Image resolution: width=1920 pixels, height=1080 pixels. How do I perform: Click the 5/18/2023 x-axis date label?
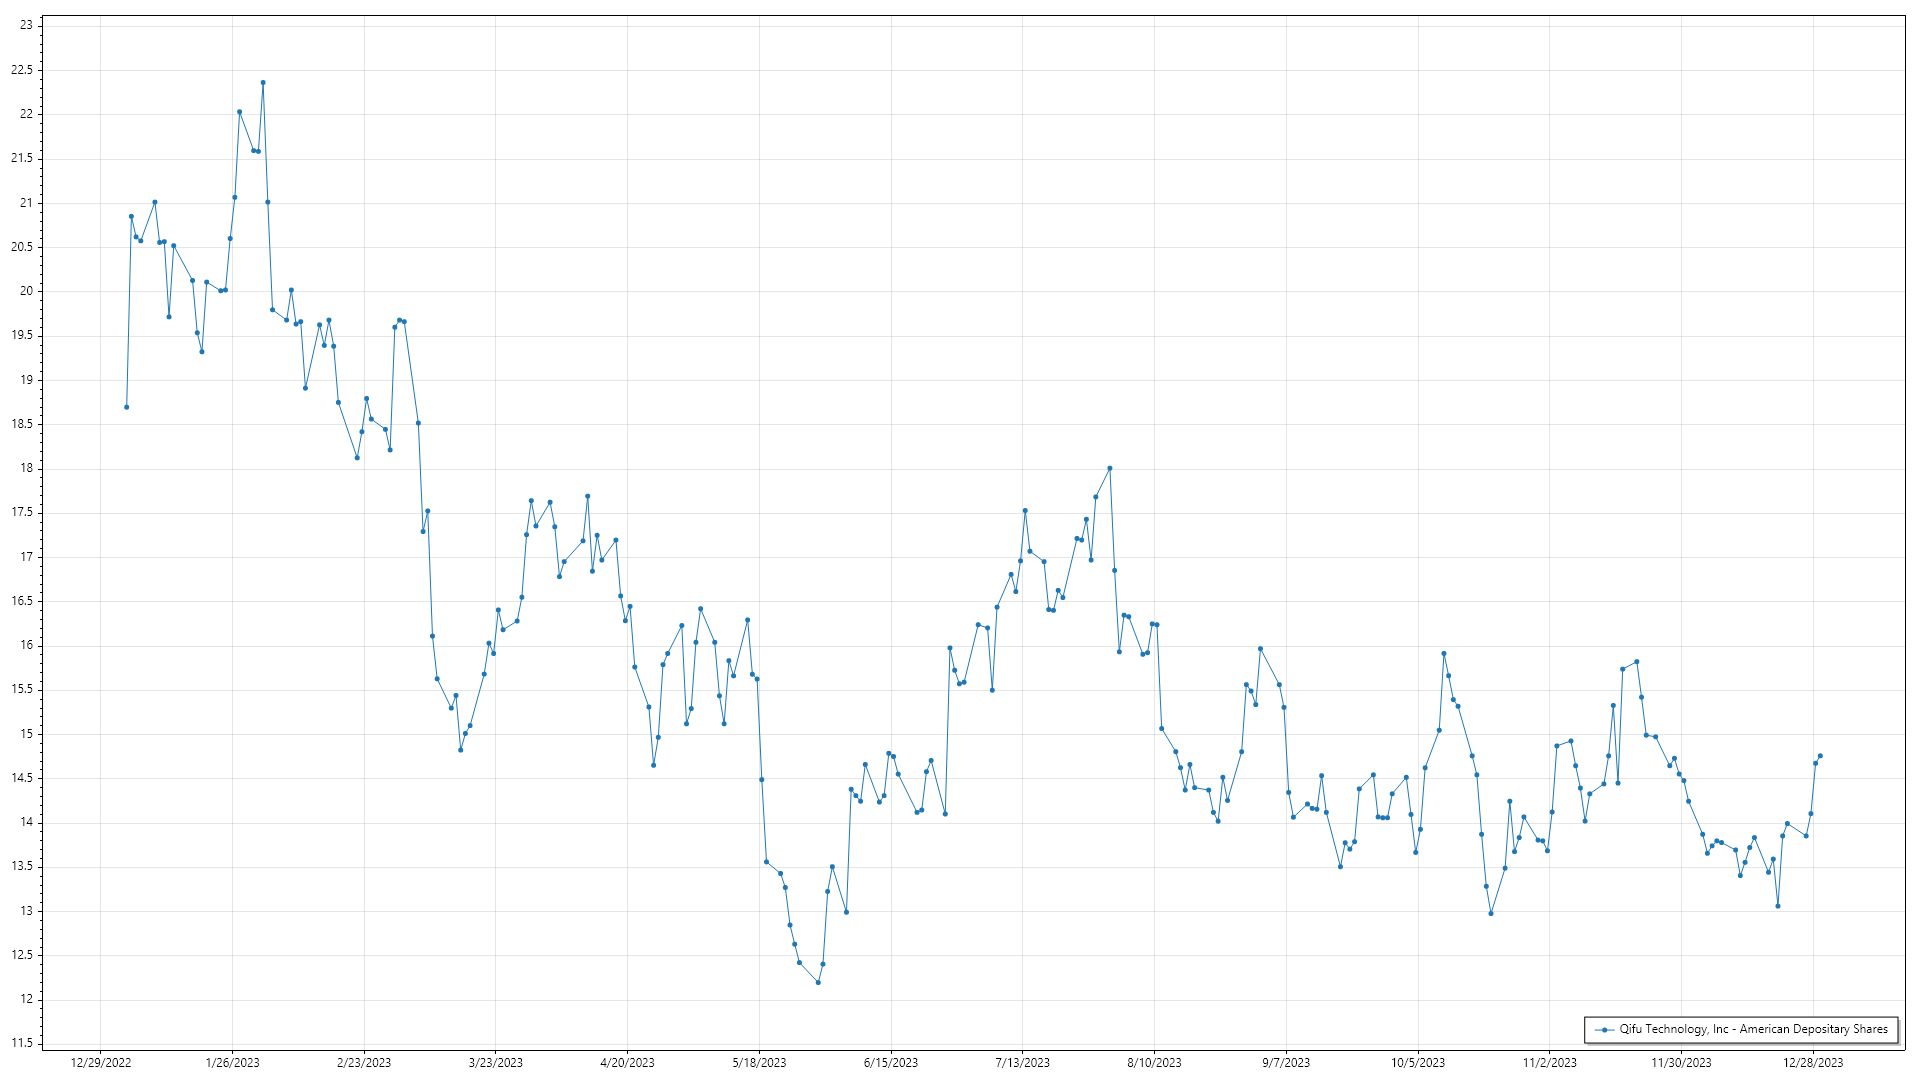tap(759, 1063)
